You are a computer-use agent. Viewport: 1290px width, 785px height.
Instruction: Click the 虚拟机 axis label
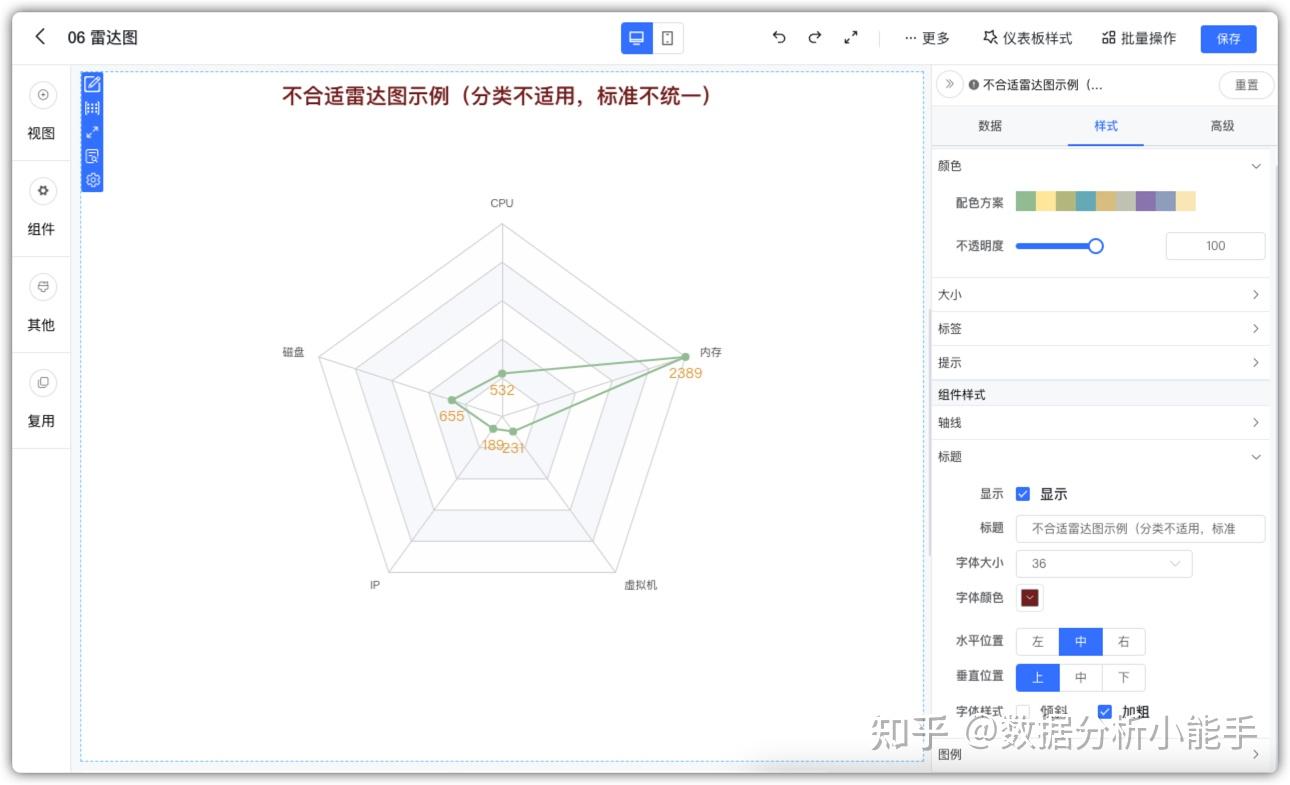point(641,585)
